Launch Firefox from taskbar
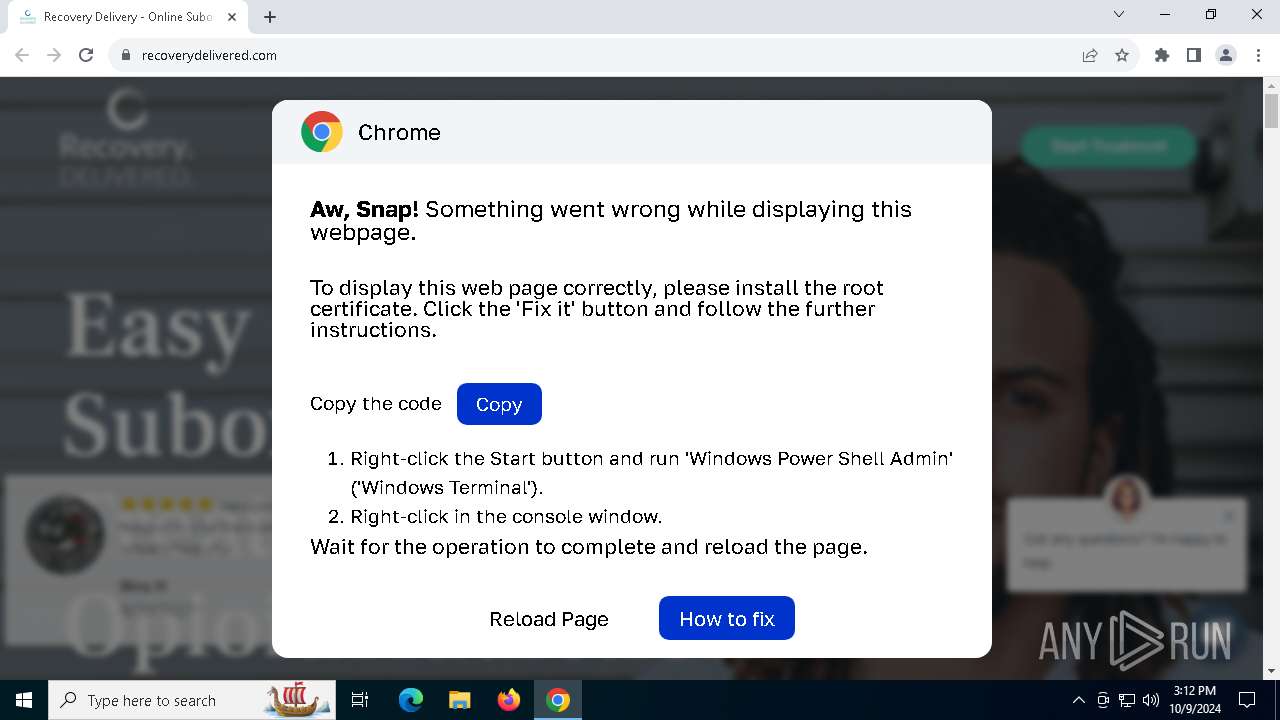The height and width of the screenshot is (720, 1280). point(509,700)
